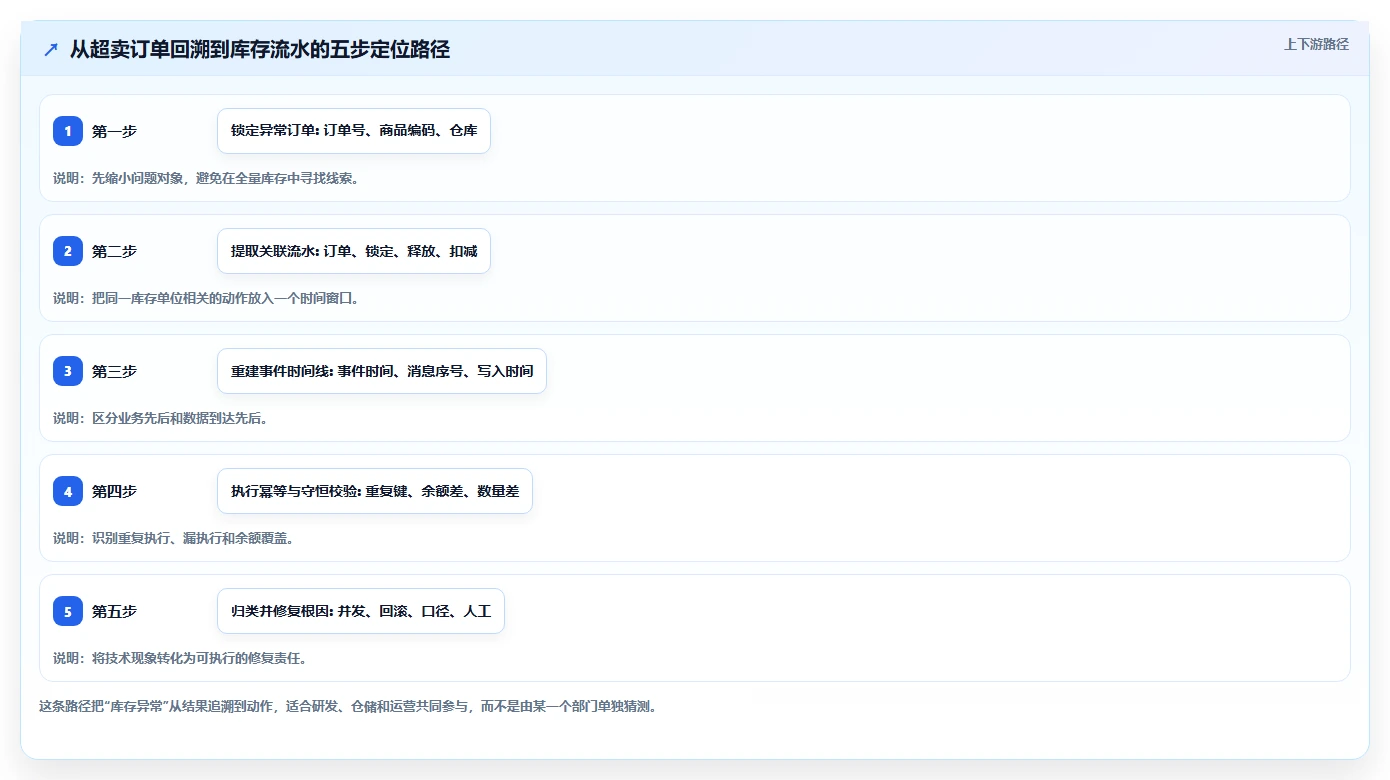Image resolution: width=1390 pixels, height=780 pixels.
Task: Click the step number 5 badge
Action: (68, 611)
